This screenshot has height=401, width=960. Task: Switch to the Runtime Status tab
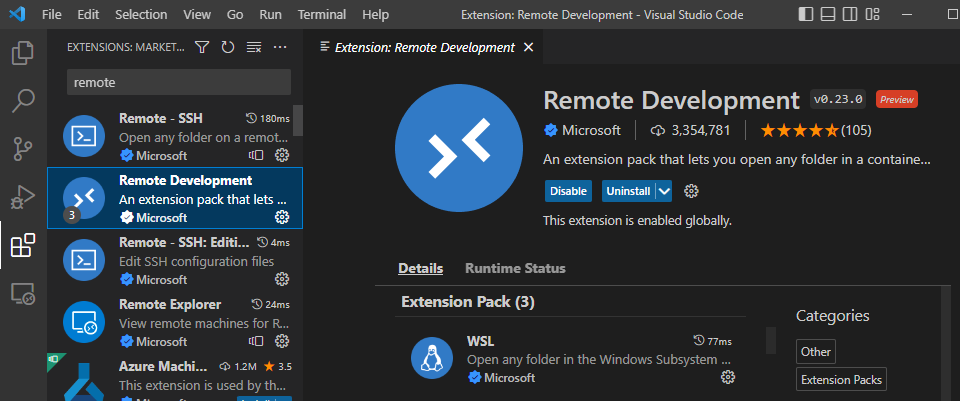[x=516, y=268]
